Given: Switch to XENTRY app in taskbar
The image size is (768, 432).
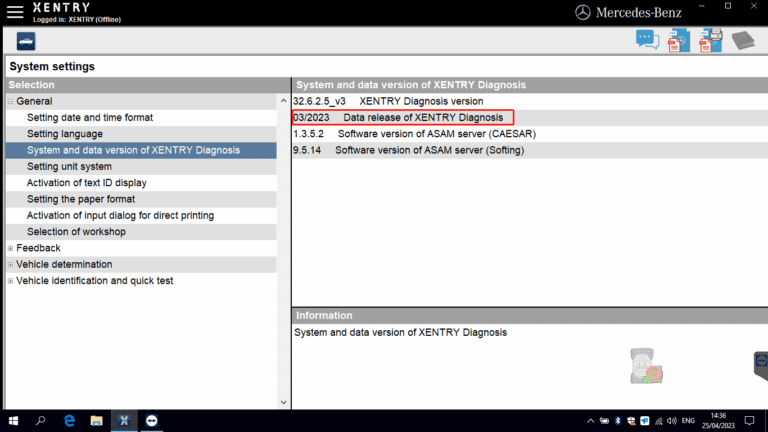Looking at the screenshot, I should pyautogui.click(x=124, y=421).
